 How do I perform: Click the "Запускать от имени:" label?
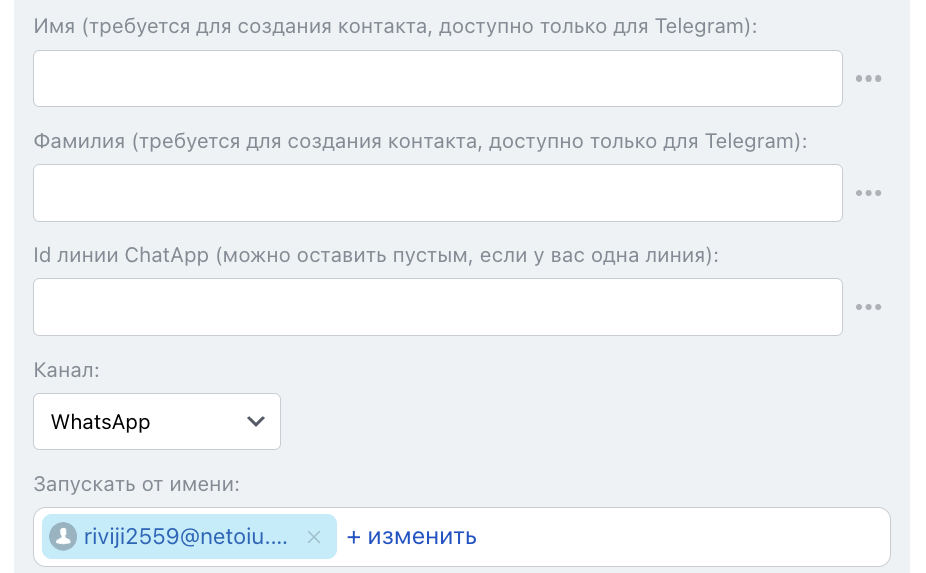[x=137, y=485]
